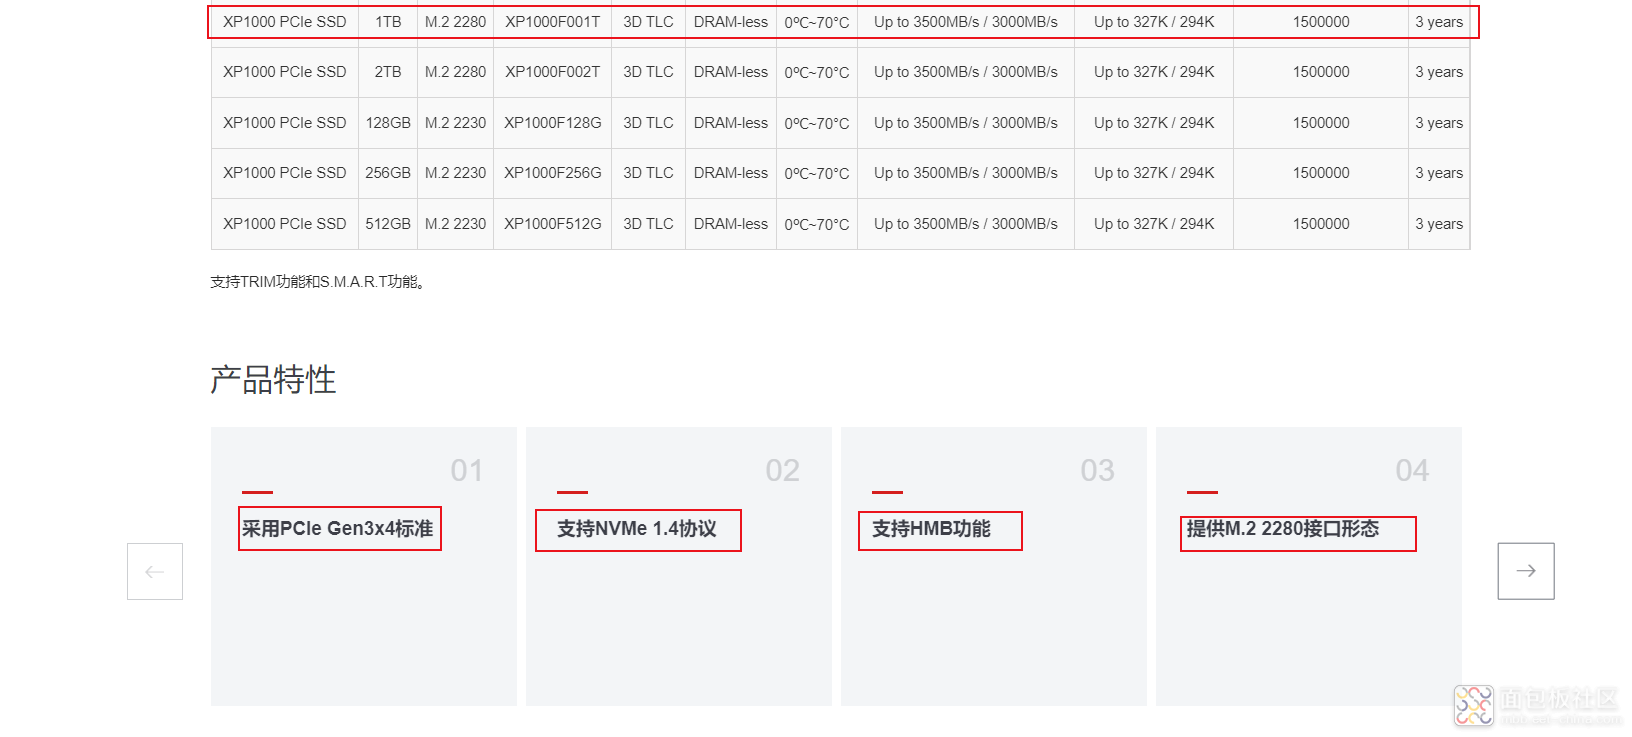This screenshot has height=737, width=1632.
Task: Click M.2 2280 in the 2TB row
Action: (x=455, y=72)
